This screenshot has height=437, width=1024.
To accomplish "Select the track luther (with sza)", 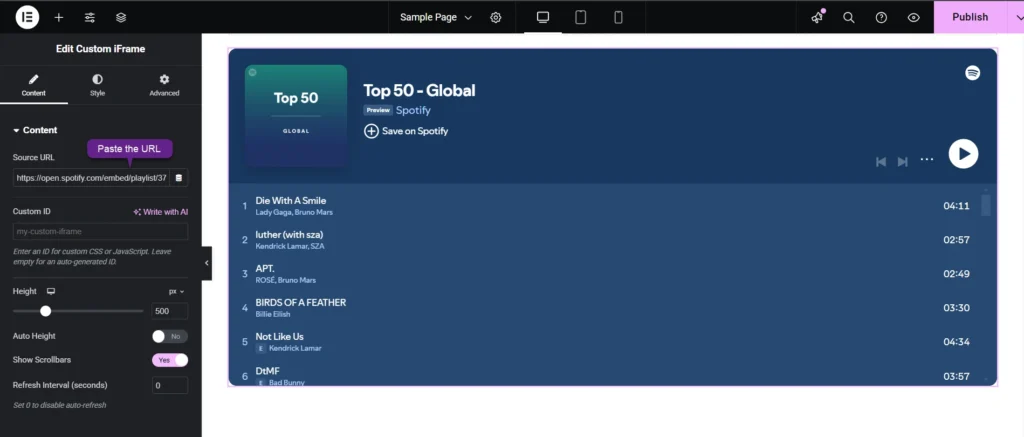I will click(289, 235).
